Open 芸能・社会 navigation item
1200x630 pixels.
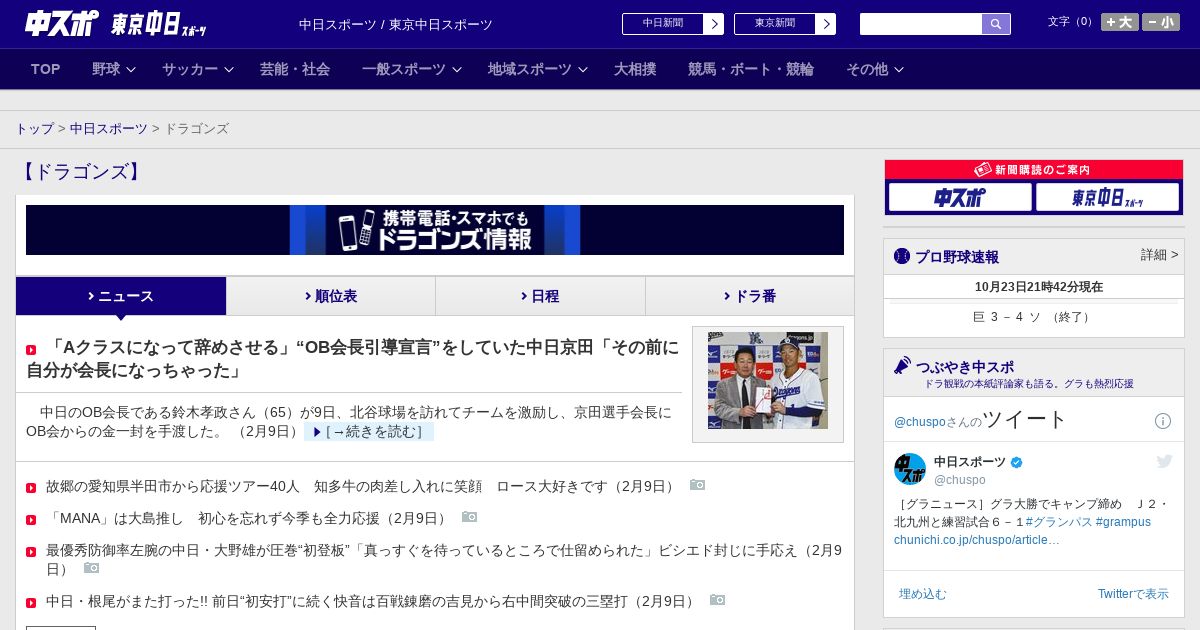(295, 69)
